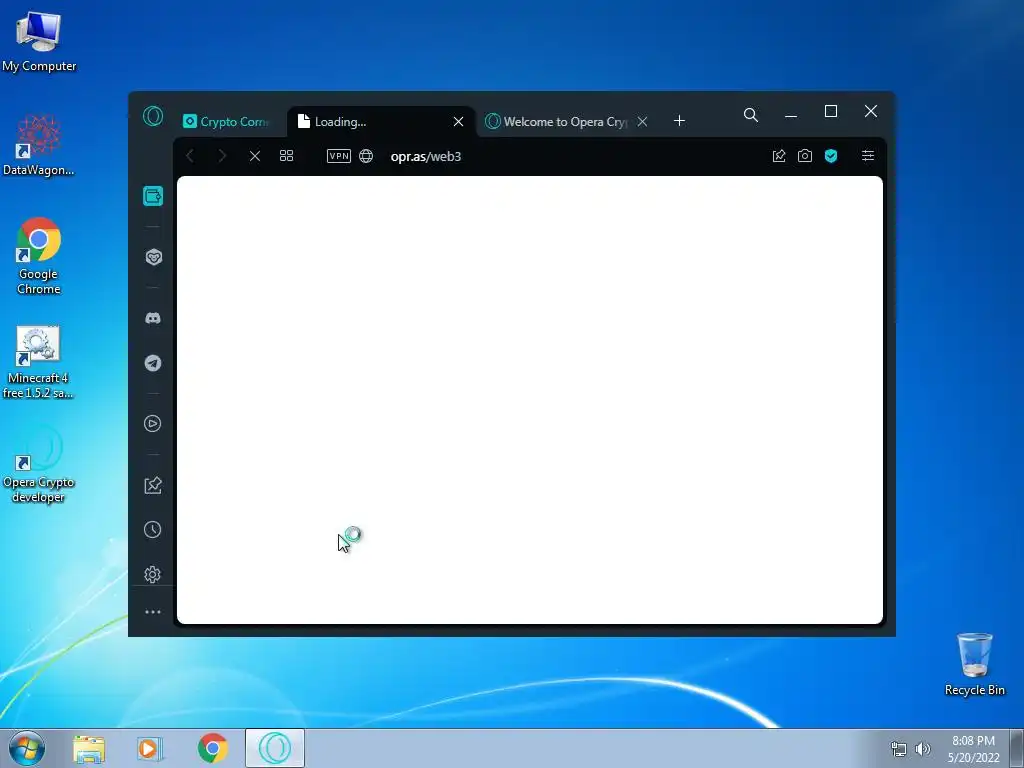Open the pinboard icon in the address bar
The height and width of the screenshot is (768, 1024).
(x=779, y=155)
